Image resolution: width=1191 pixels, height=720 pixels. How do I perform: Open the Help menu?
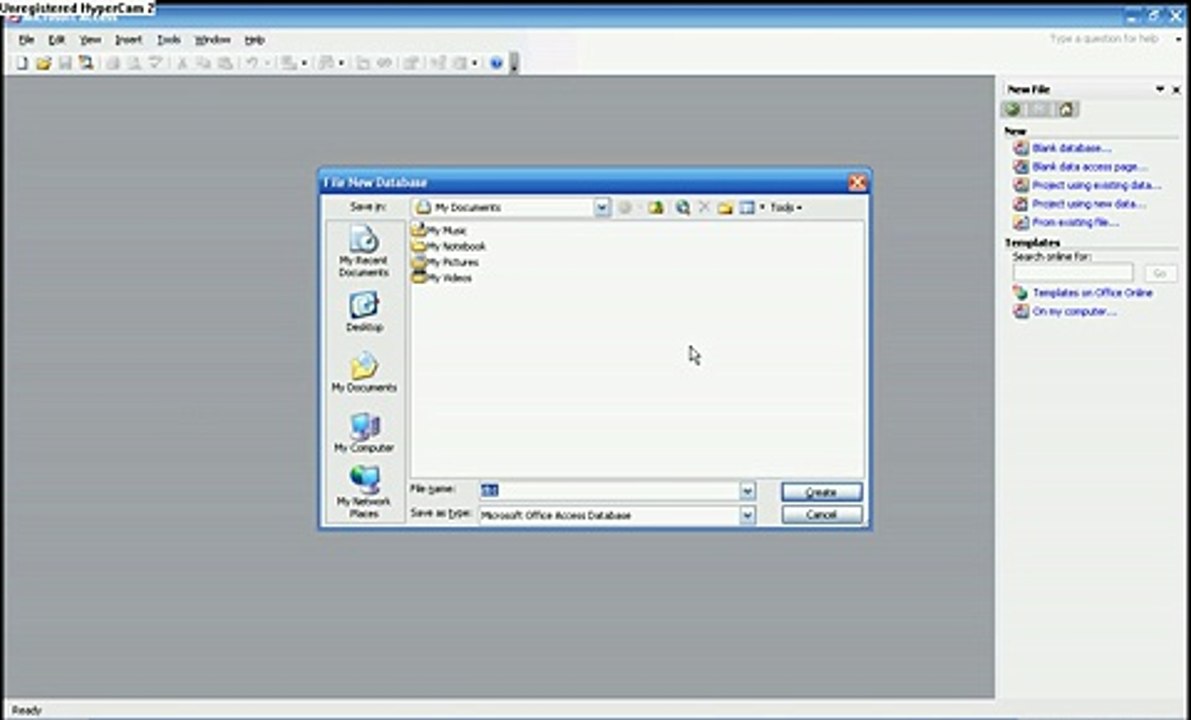(254, 39)
